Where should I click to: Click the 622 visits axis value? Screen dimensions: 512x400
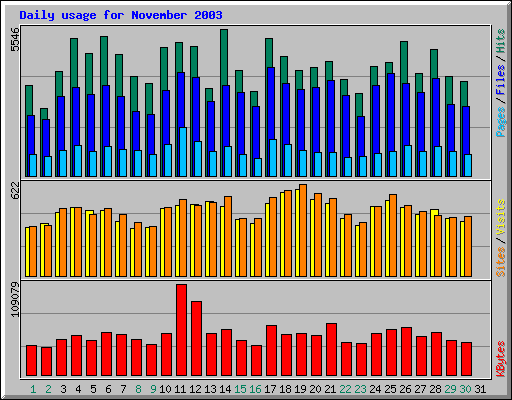coord(15,191)
